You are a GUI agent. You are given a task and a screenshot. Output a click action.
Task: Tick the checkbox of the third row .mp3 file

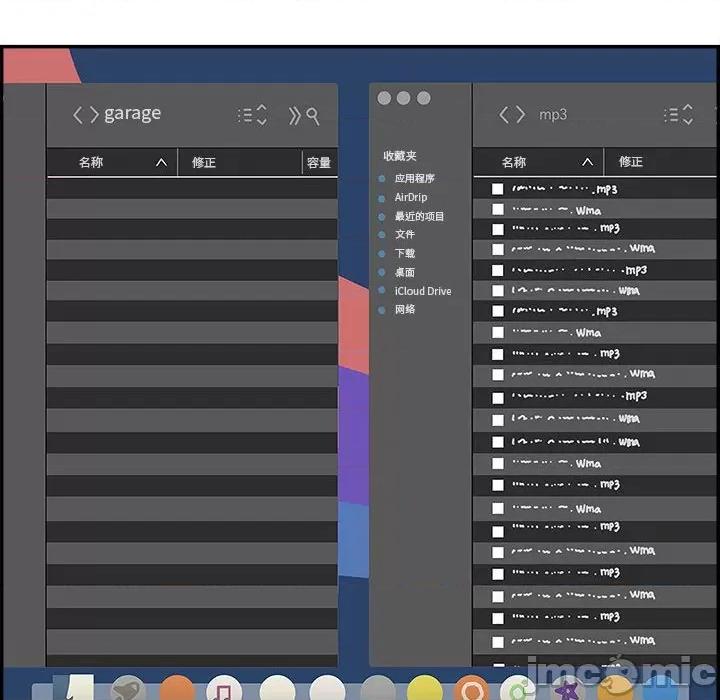point(498,229)
